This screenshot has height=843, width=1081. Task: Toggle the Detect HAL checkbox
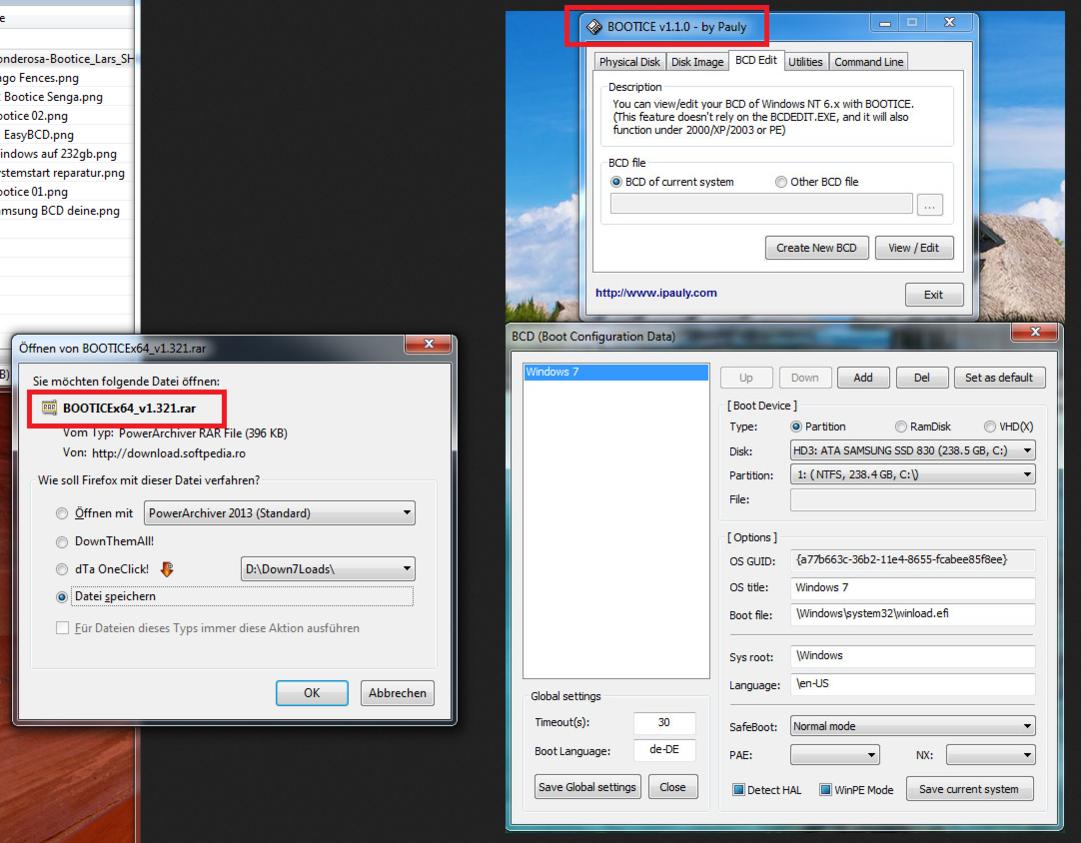pyautogui.click(x=738, y=789)
